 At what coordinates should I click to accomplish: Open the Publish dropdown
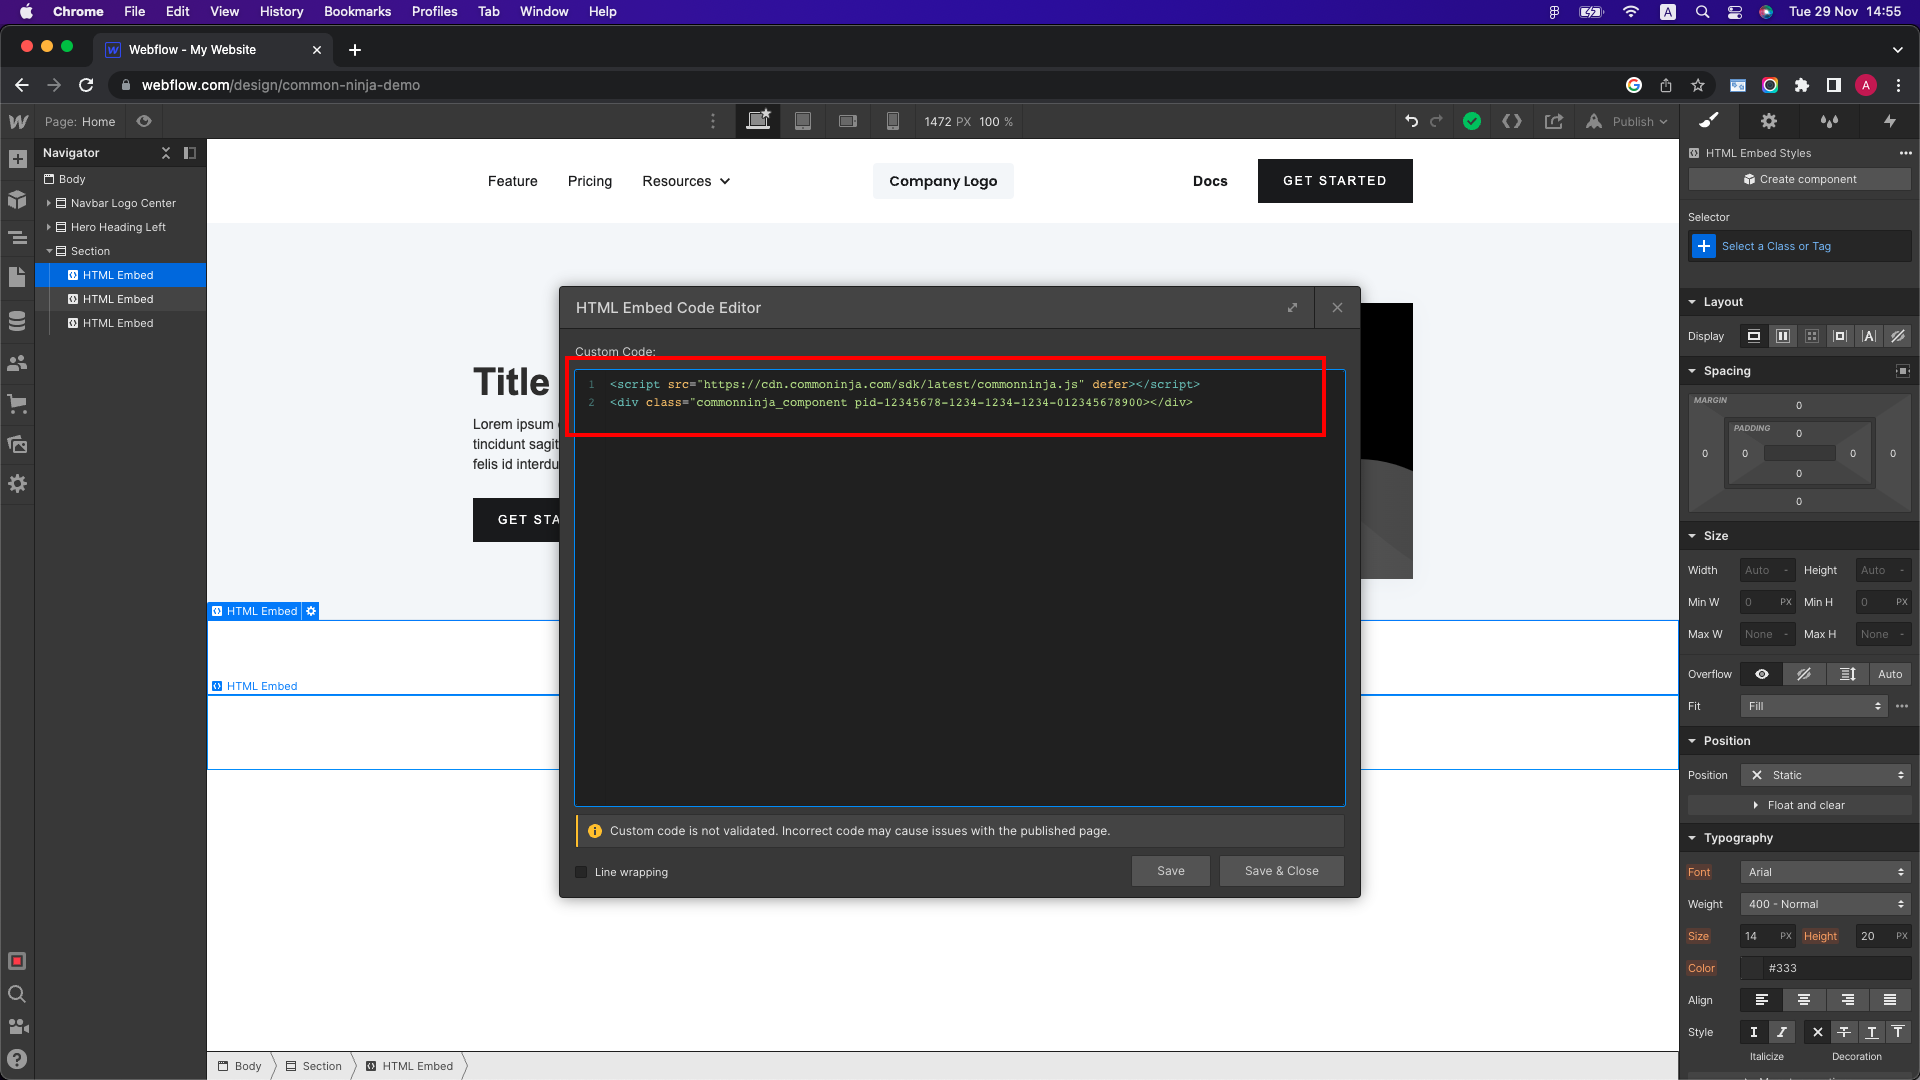point(1628,121)
